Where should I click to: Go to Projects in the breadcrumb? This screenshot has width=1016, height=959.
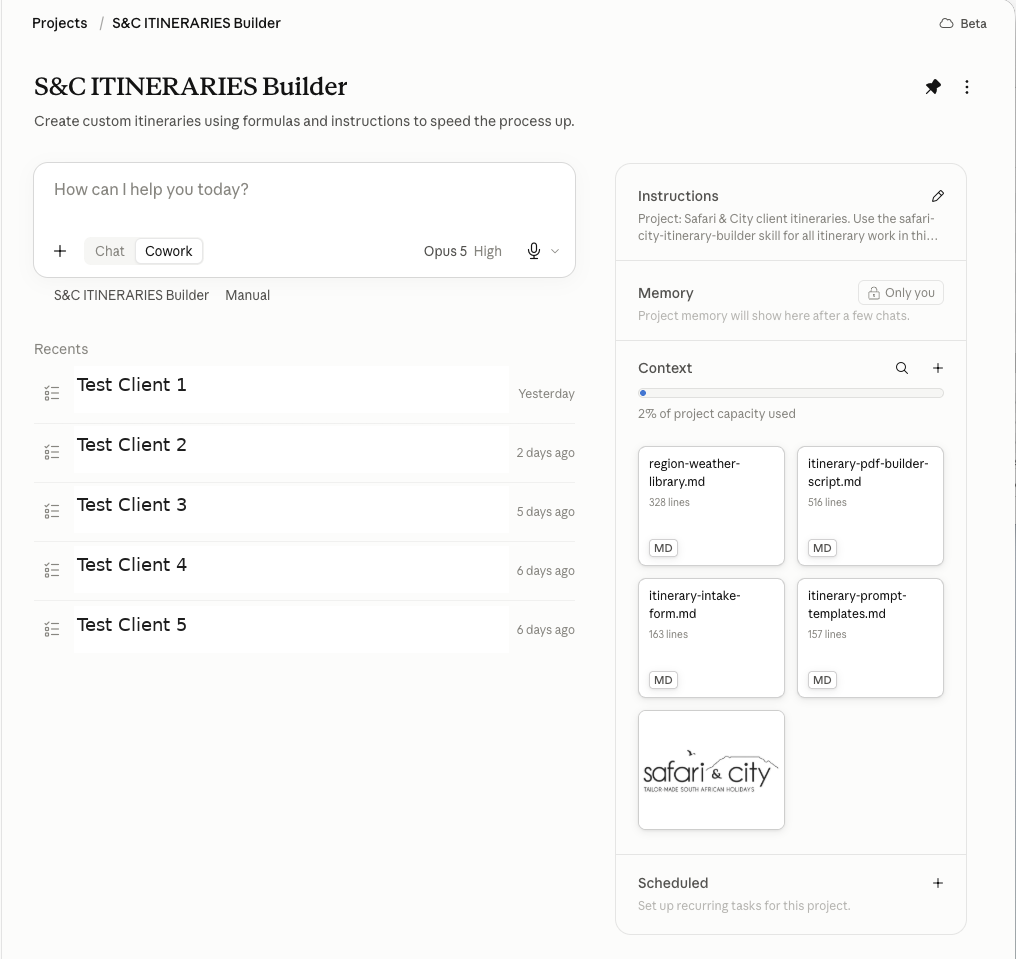click(60, 23)
